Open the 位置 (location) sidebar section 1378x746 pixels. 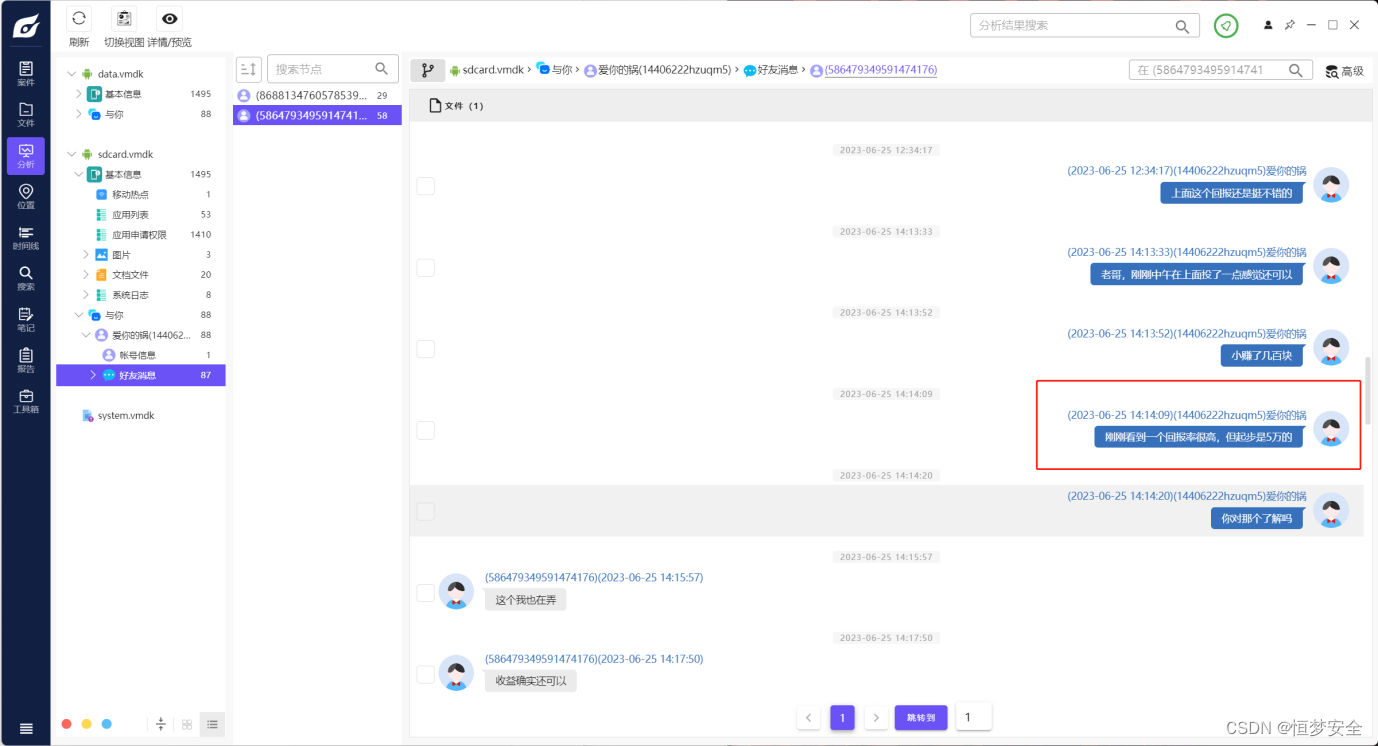26,196
